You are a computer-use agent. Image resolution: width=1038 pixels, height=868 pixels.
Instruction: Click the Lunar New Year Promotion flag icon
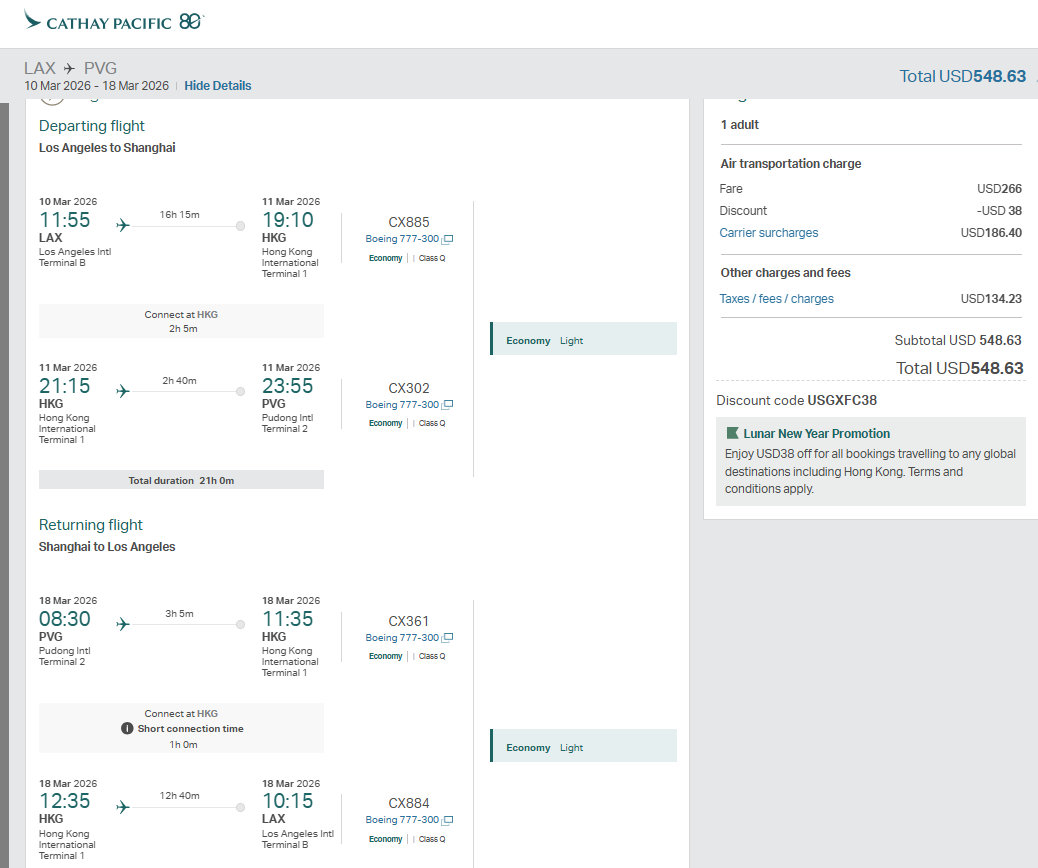(x=732, y=434)
